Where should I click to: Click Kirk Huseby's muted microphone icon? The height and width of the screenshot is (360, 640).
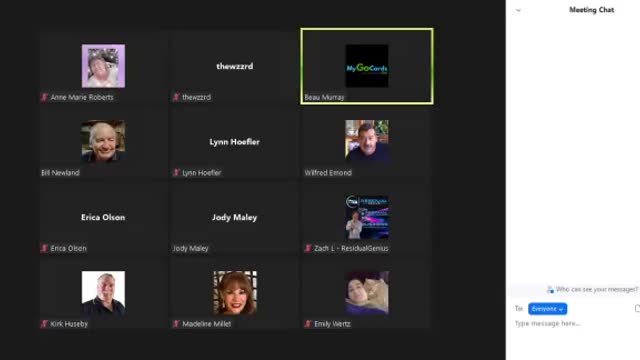point(44,324)
